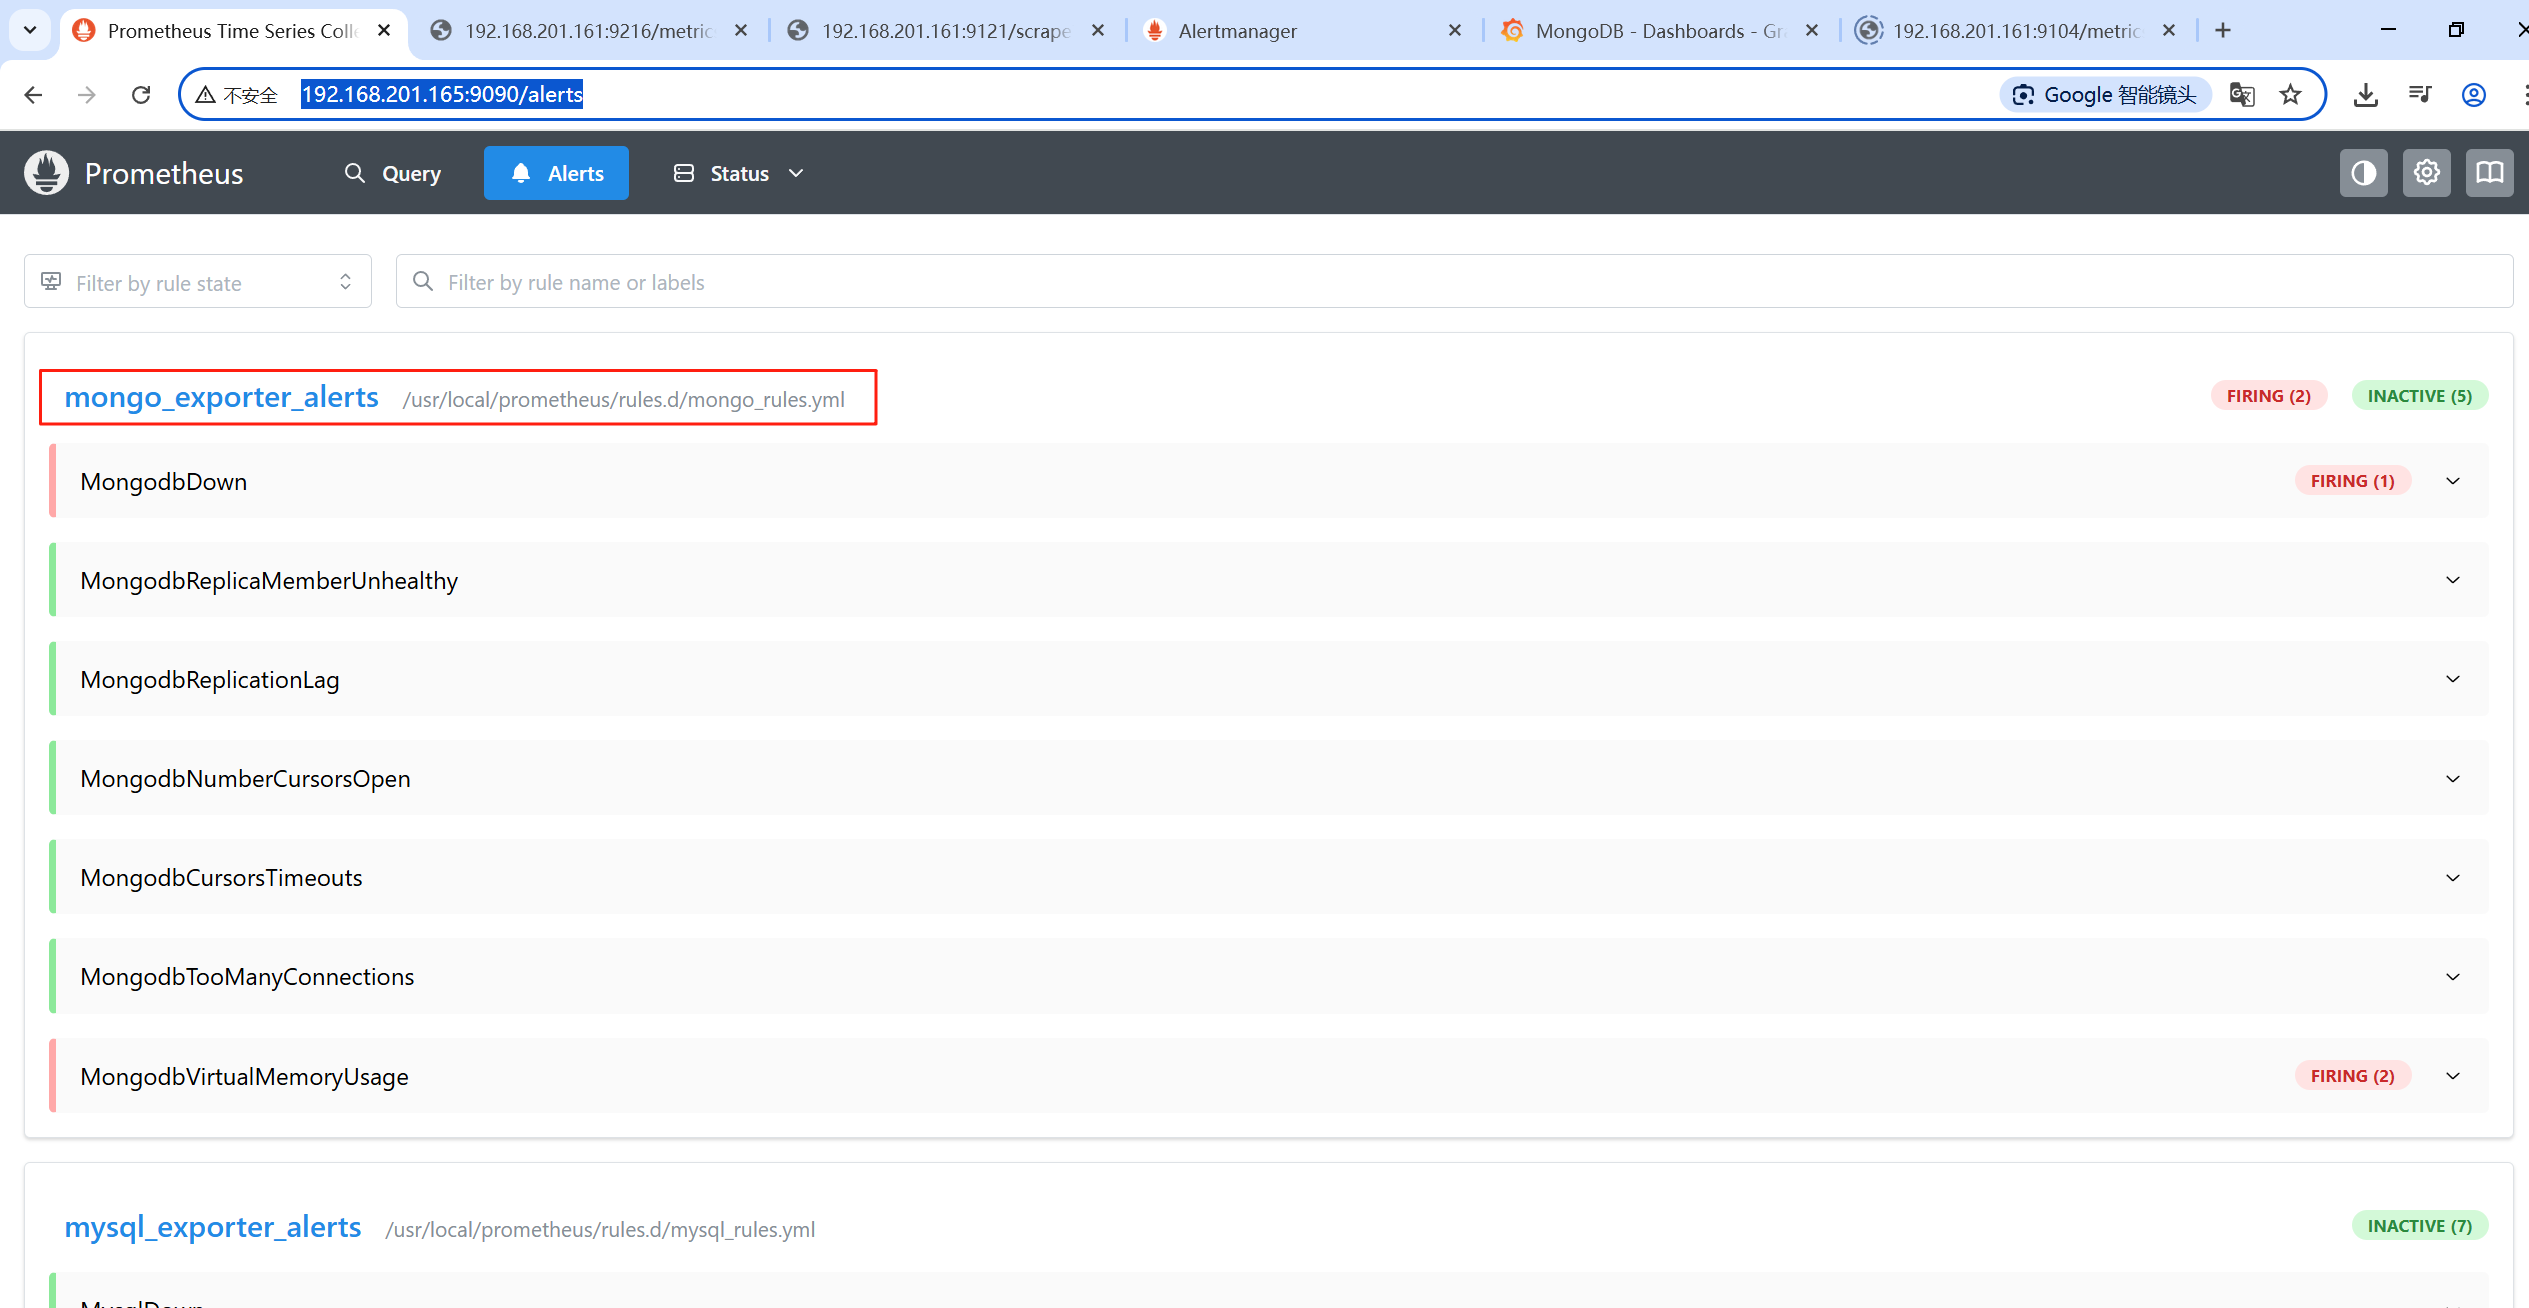Click the translate page icon
The image size is (2529, 1308).
tap(2242, 94)
